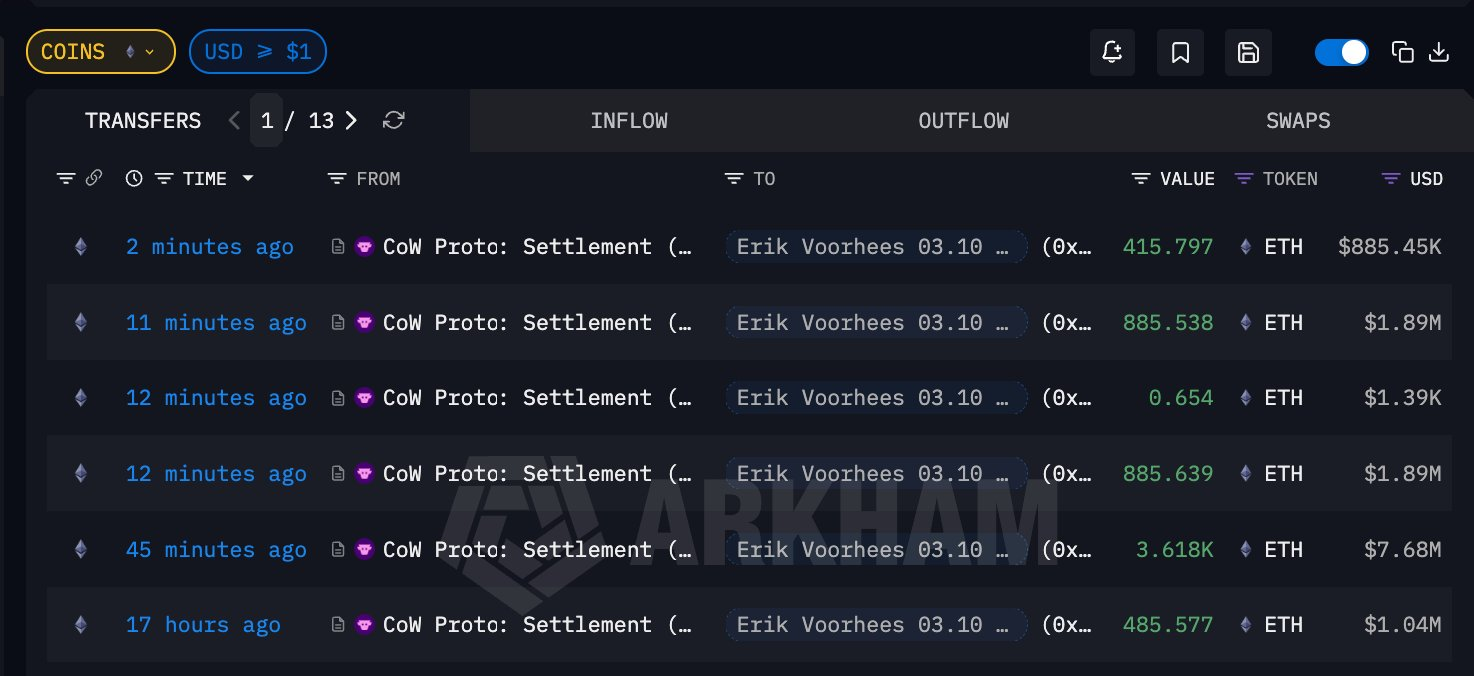Click the save floppy disk icon
Image resolution: width=1474 pixels, height=676 pixels.
pos(1248,53)
